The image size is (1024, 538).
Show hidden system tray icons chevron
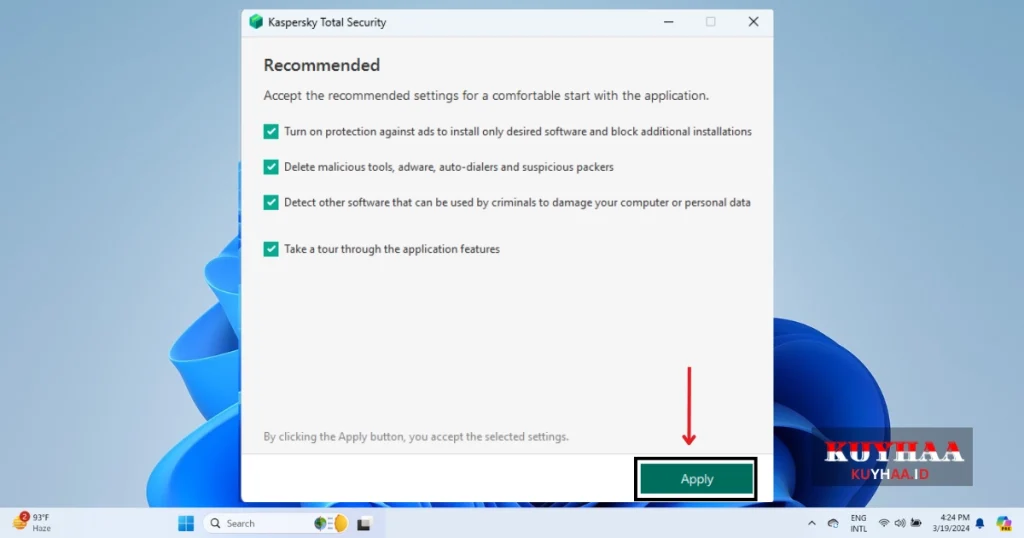812,523
